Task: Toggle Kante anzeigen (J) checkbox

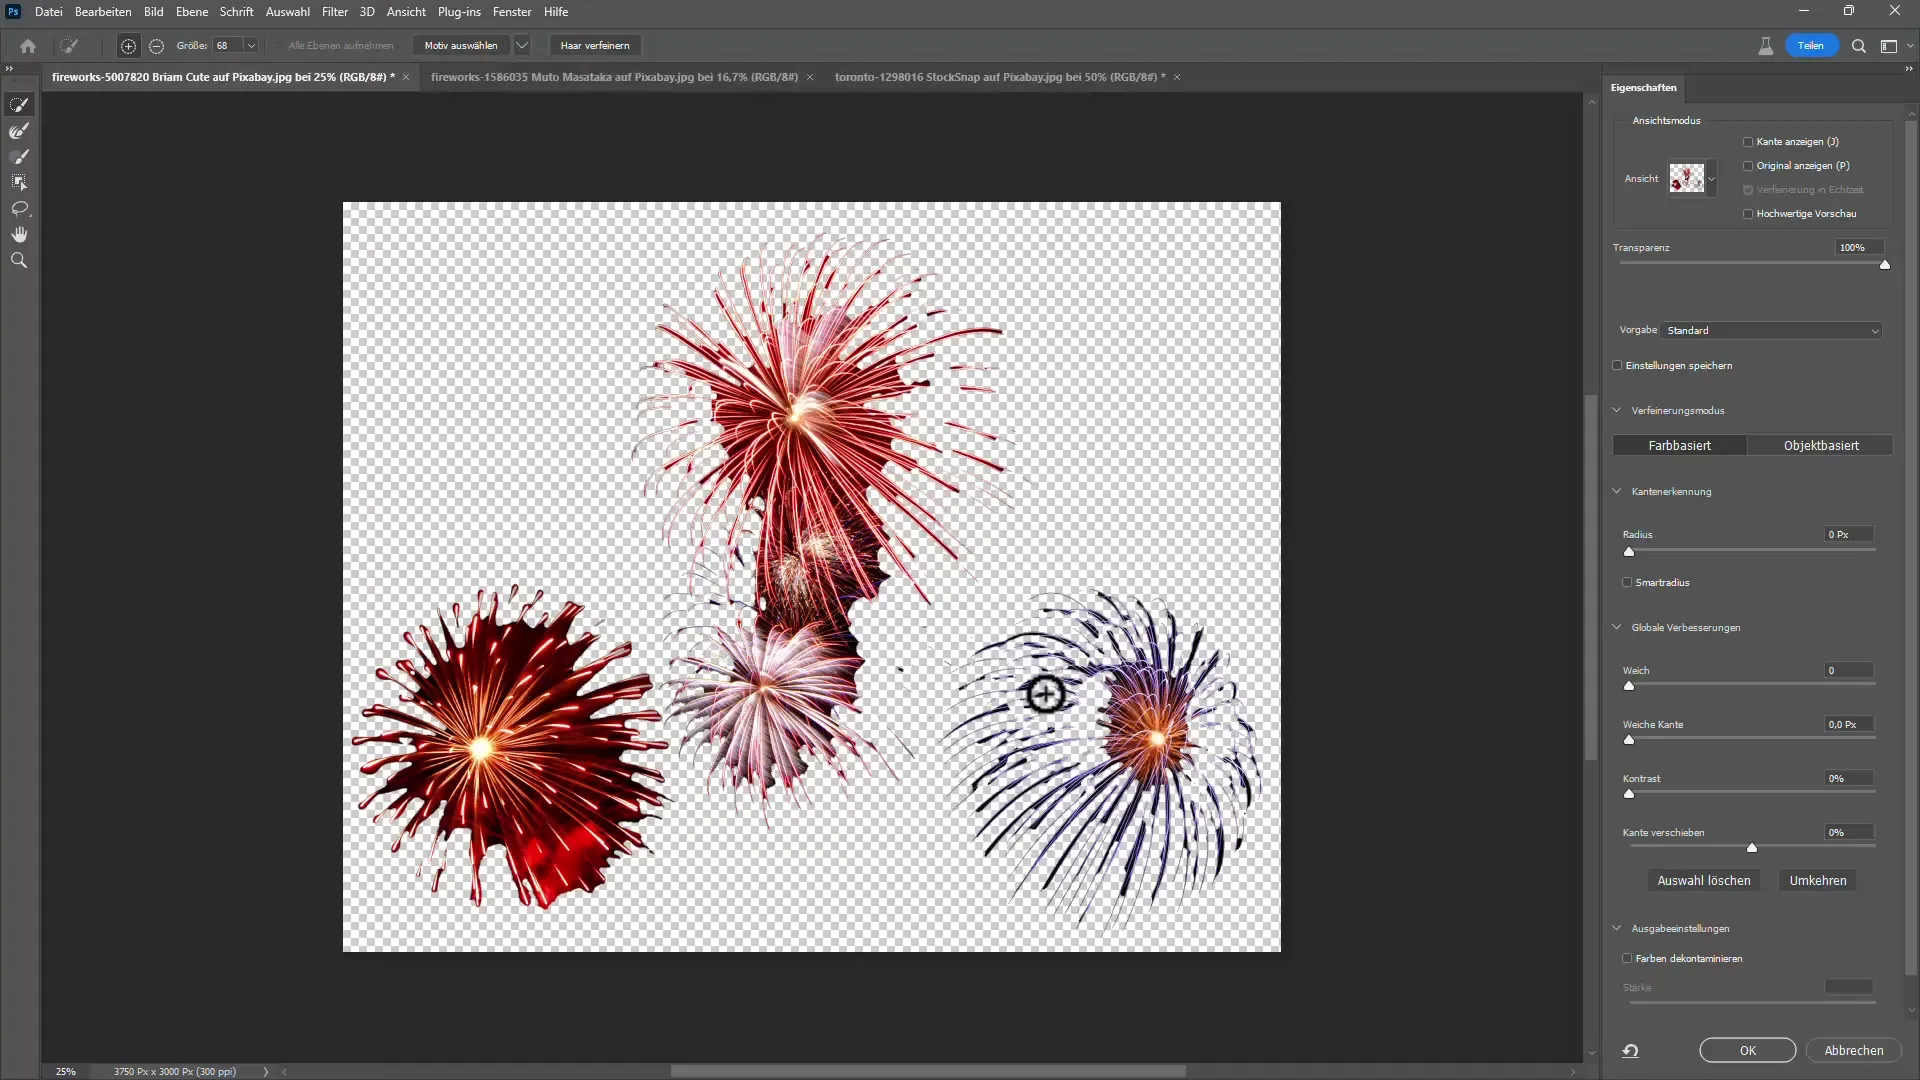Action: tap(1748, 142)
